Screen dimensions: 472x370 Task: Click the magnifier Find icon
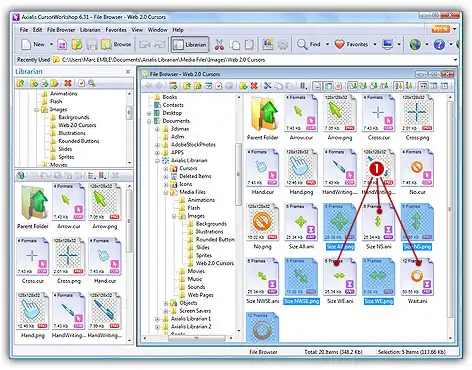(302, 44)
